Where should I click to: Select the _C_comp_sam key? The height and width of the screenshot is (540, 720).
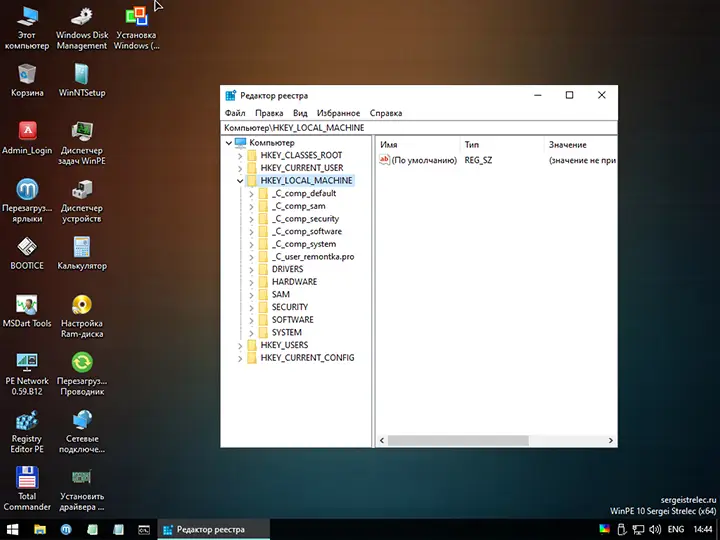click(298, 206)
